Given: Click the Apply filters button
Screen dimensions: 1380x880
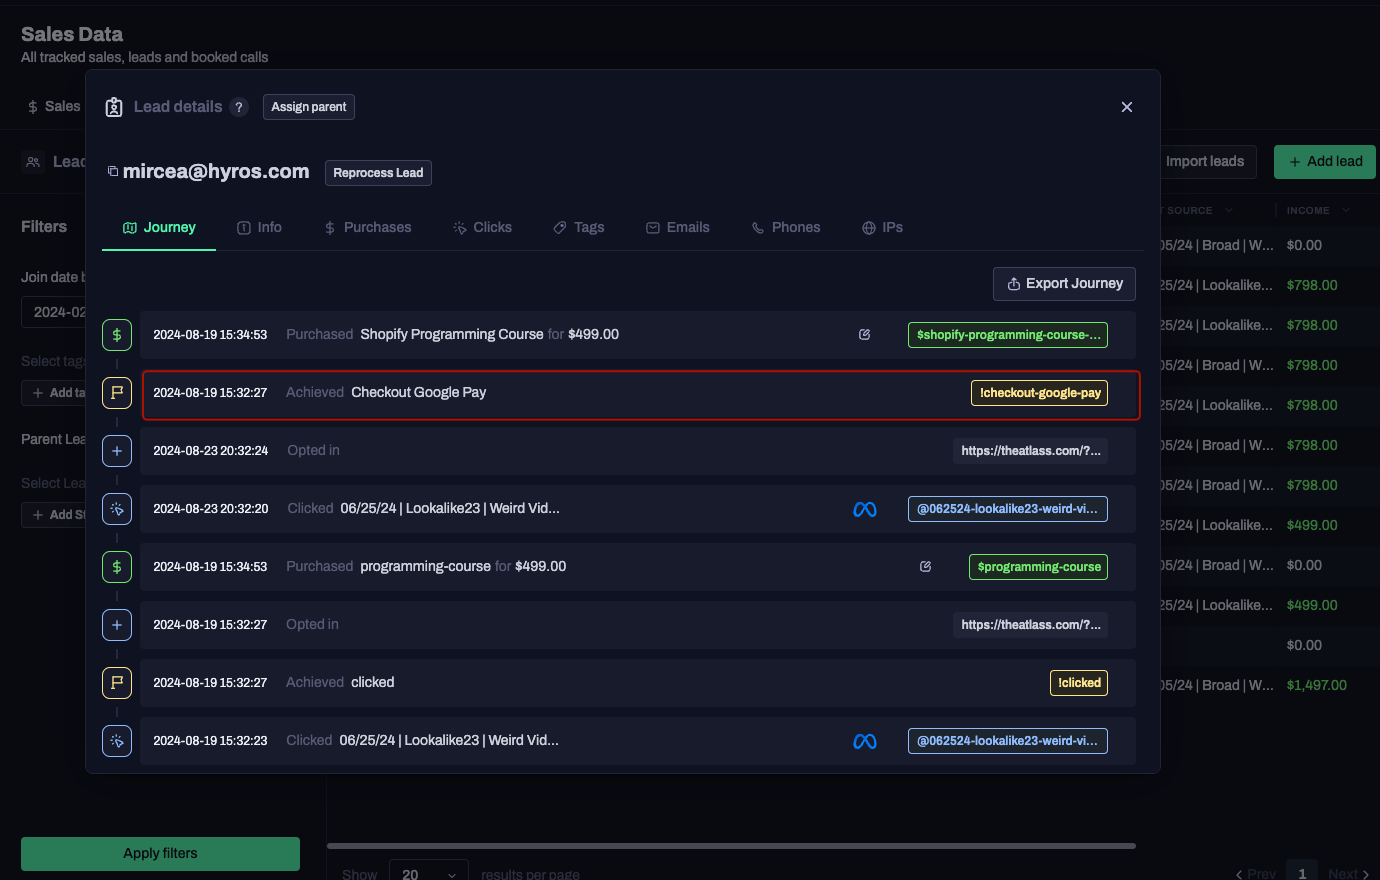Looking at the screenshot, I should [160, 853].
